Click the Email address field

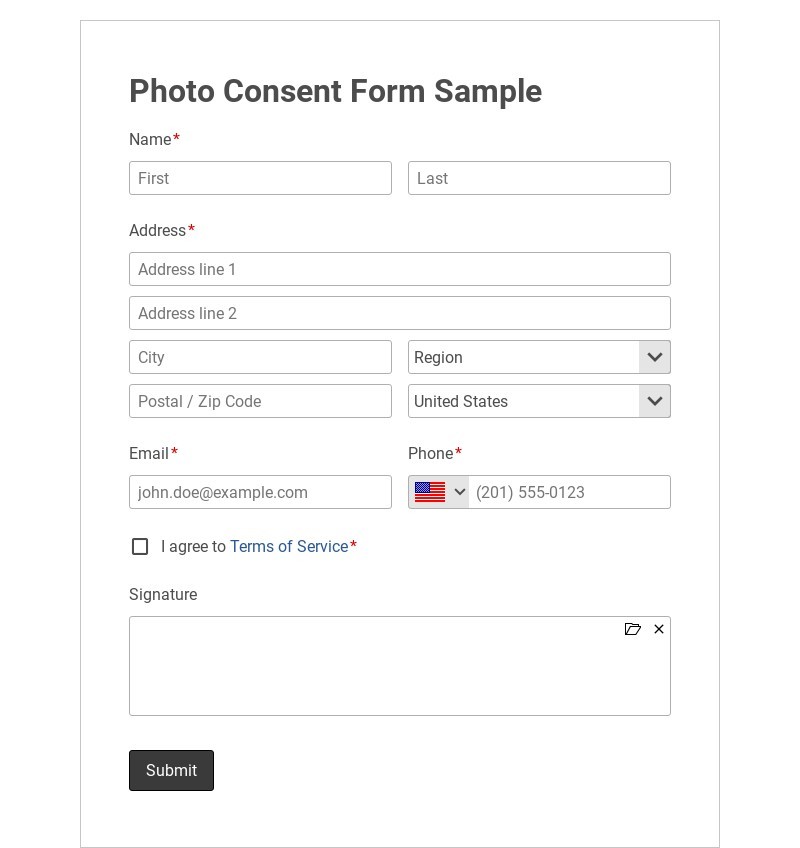(x=260, y=492)
